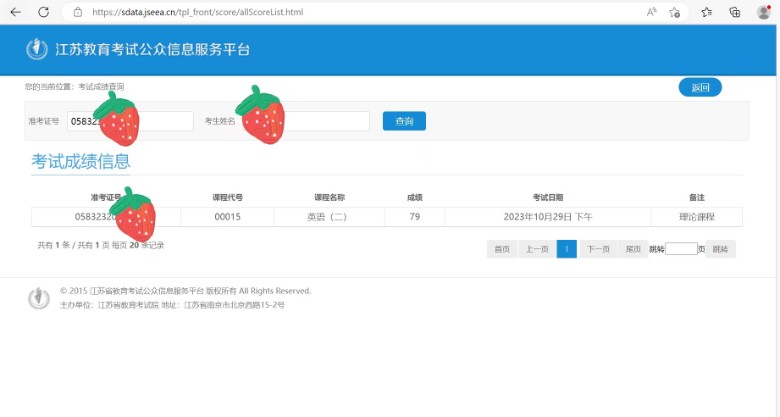Click the 跳转 jump button
Screen dimensions: 780x417
pos(721,249)
